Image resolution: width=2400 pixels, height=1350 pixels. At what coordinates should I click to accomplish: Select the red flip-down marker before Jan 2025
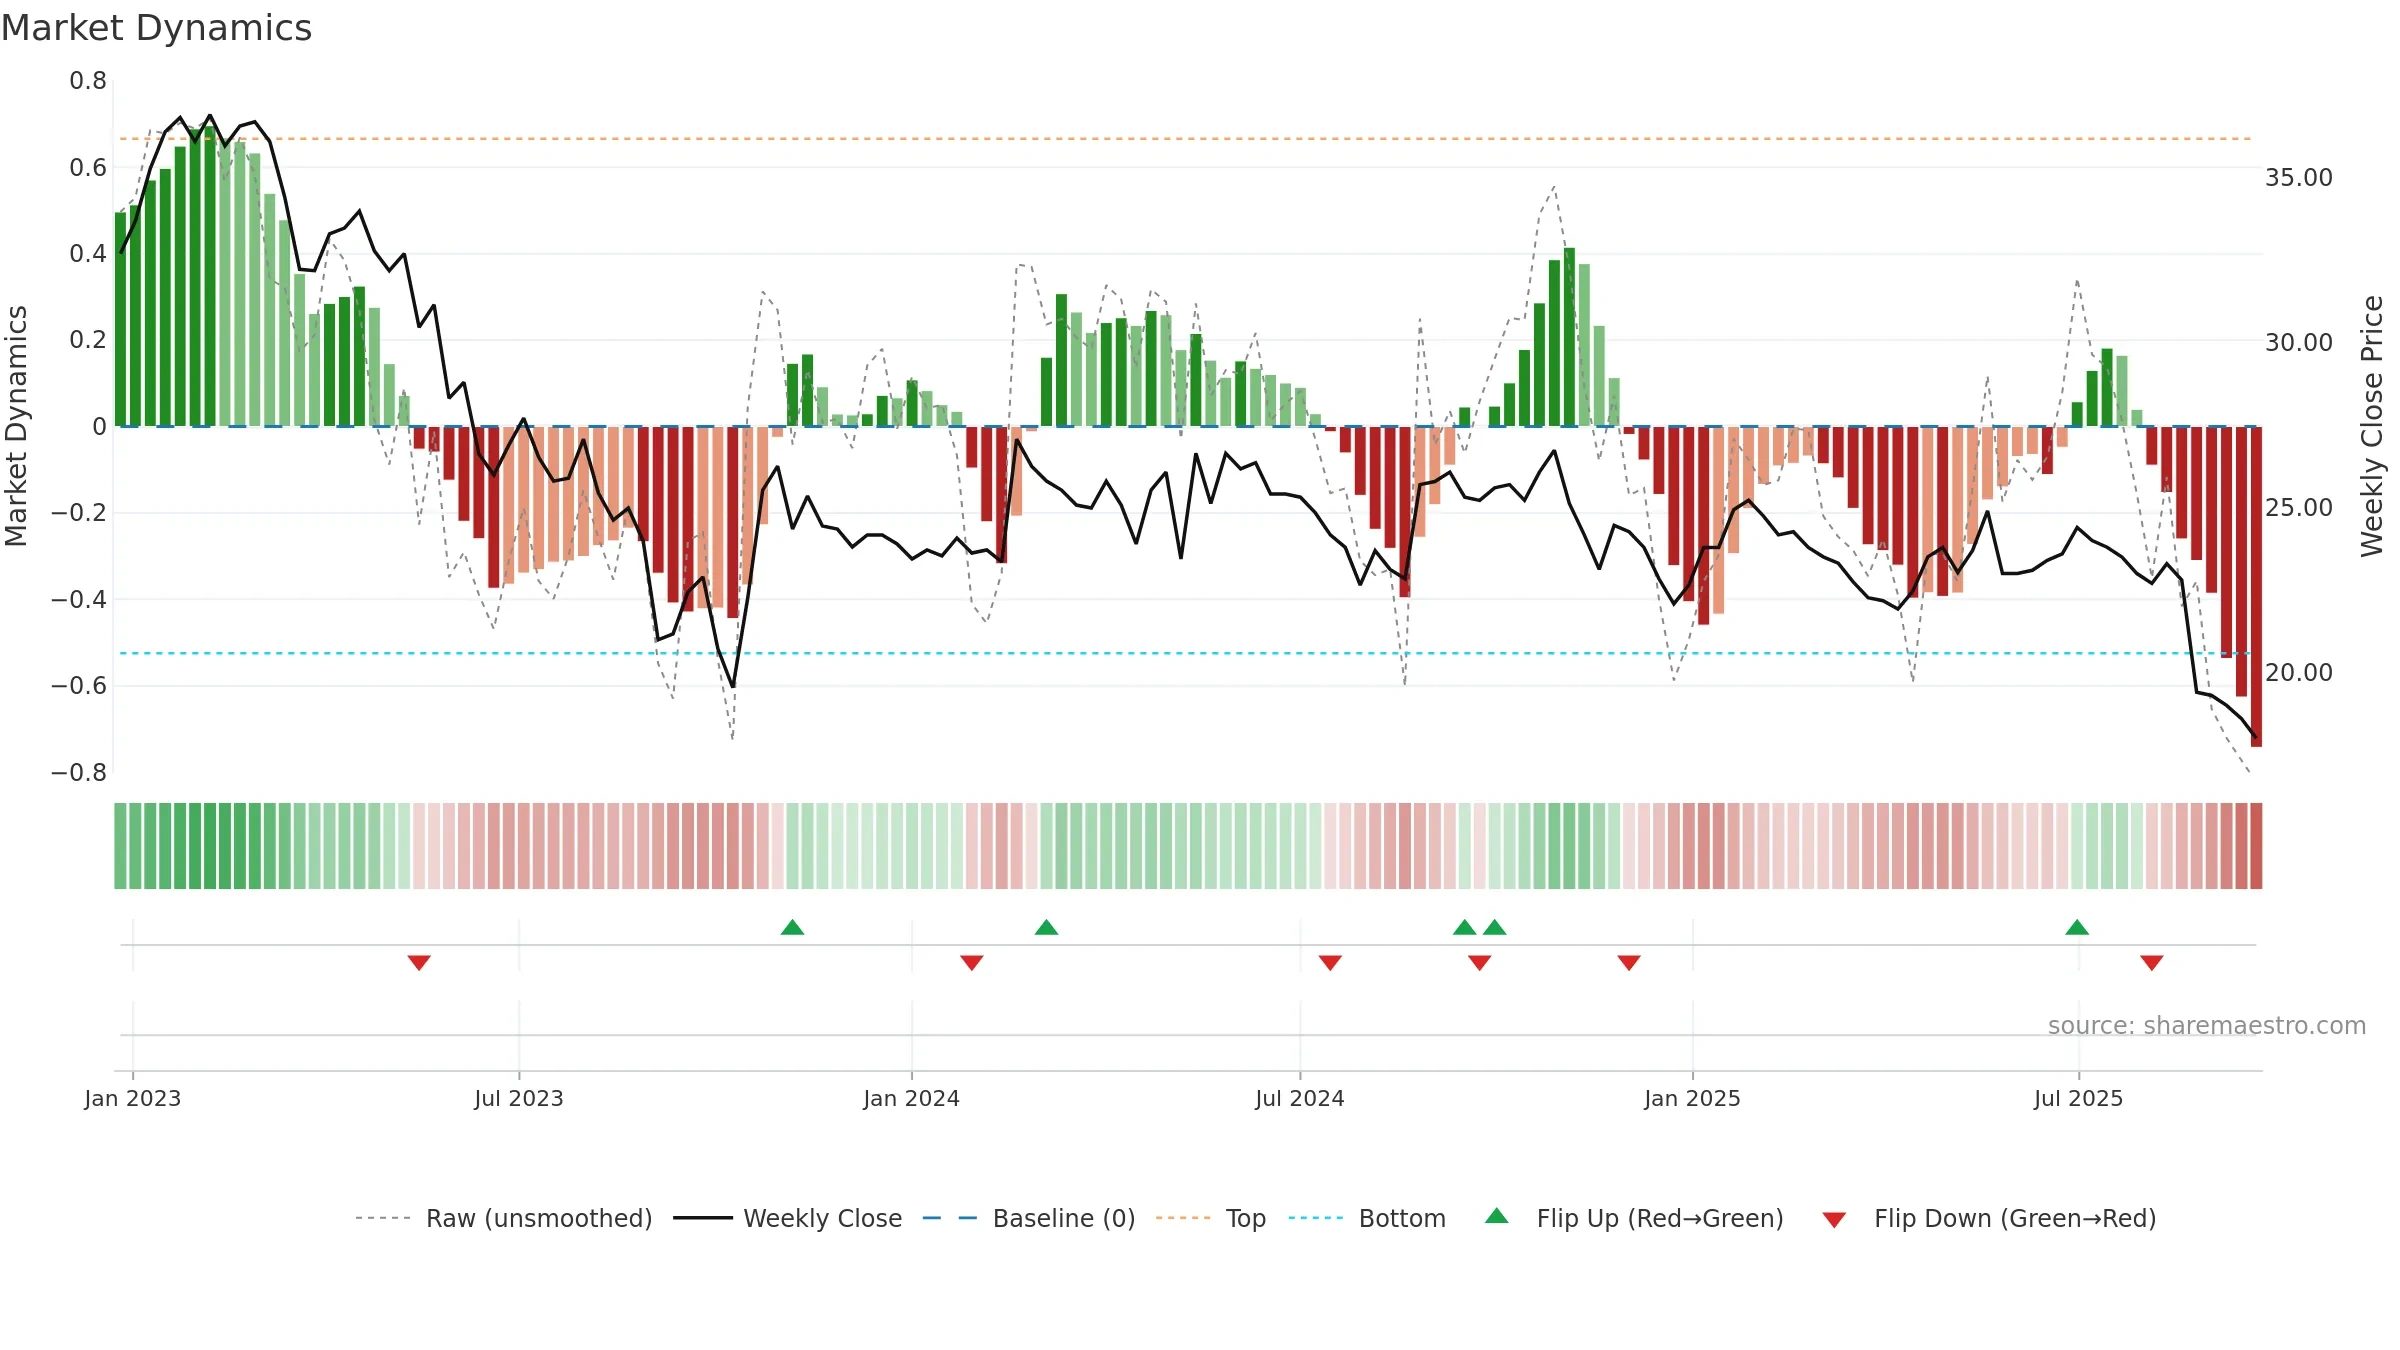click(x=1629, y=963)
